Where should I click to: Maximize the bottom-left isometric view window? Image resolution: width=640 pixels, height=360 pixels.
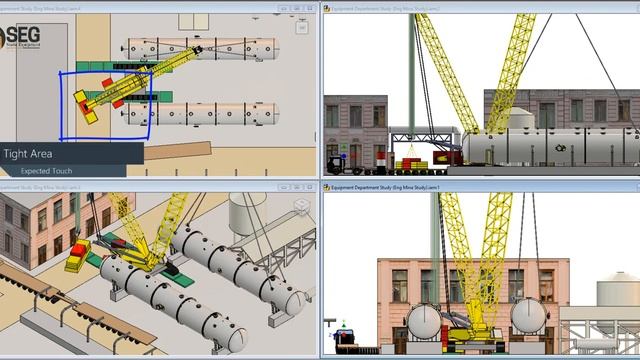point(297,187)
